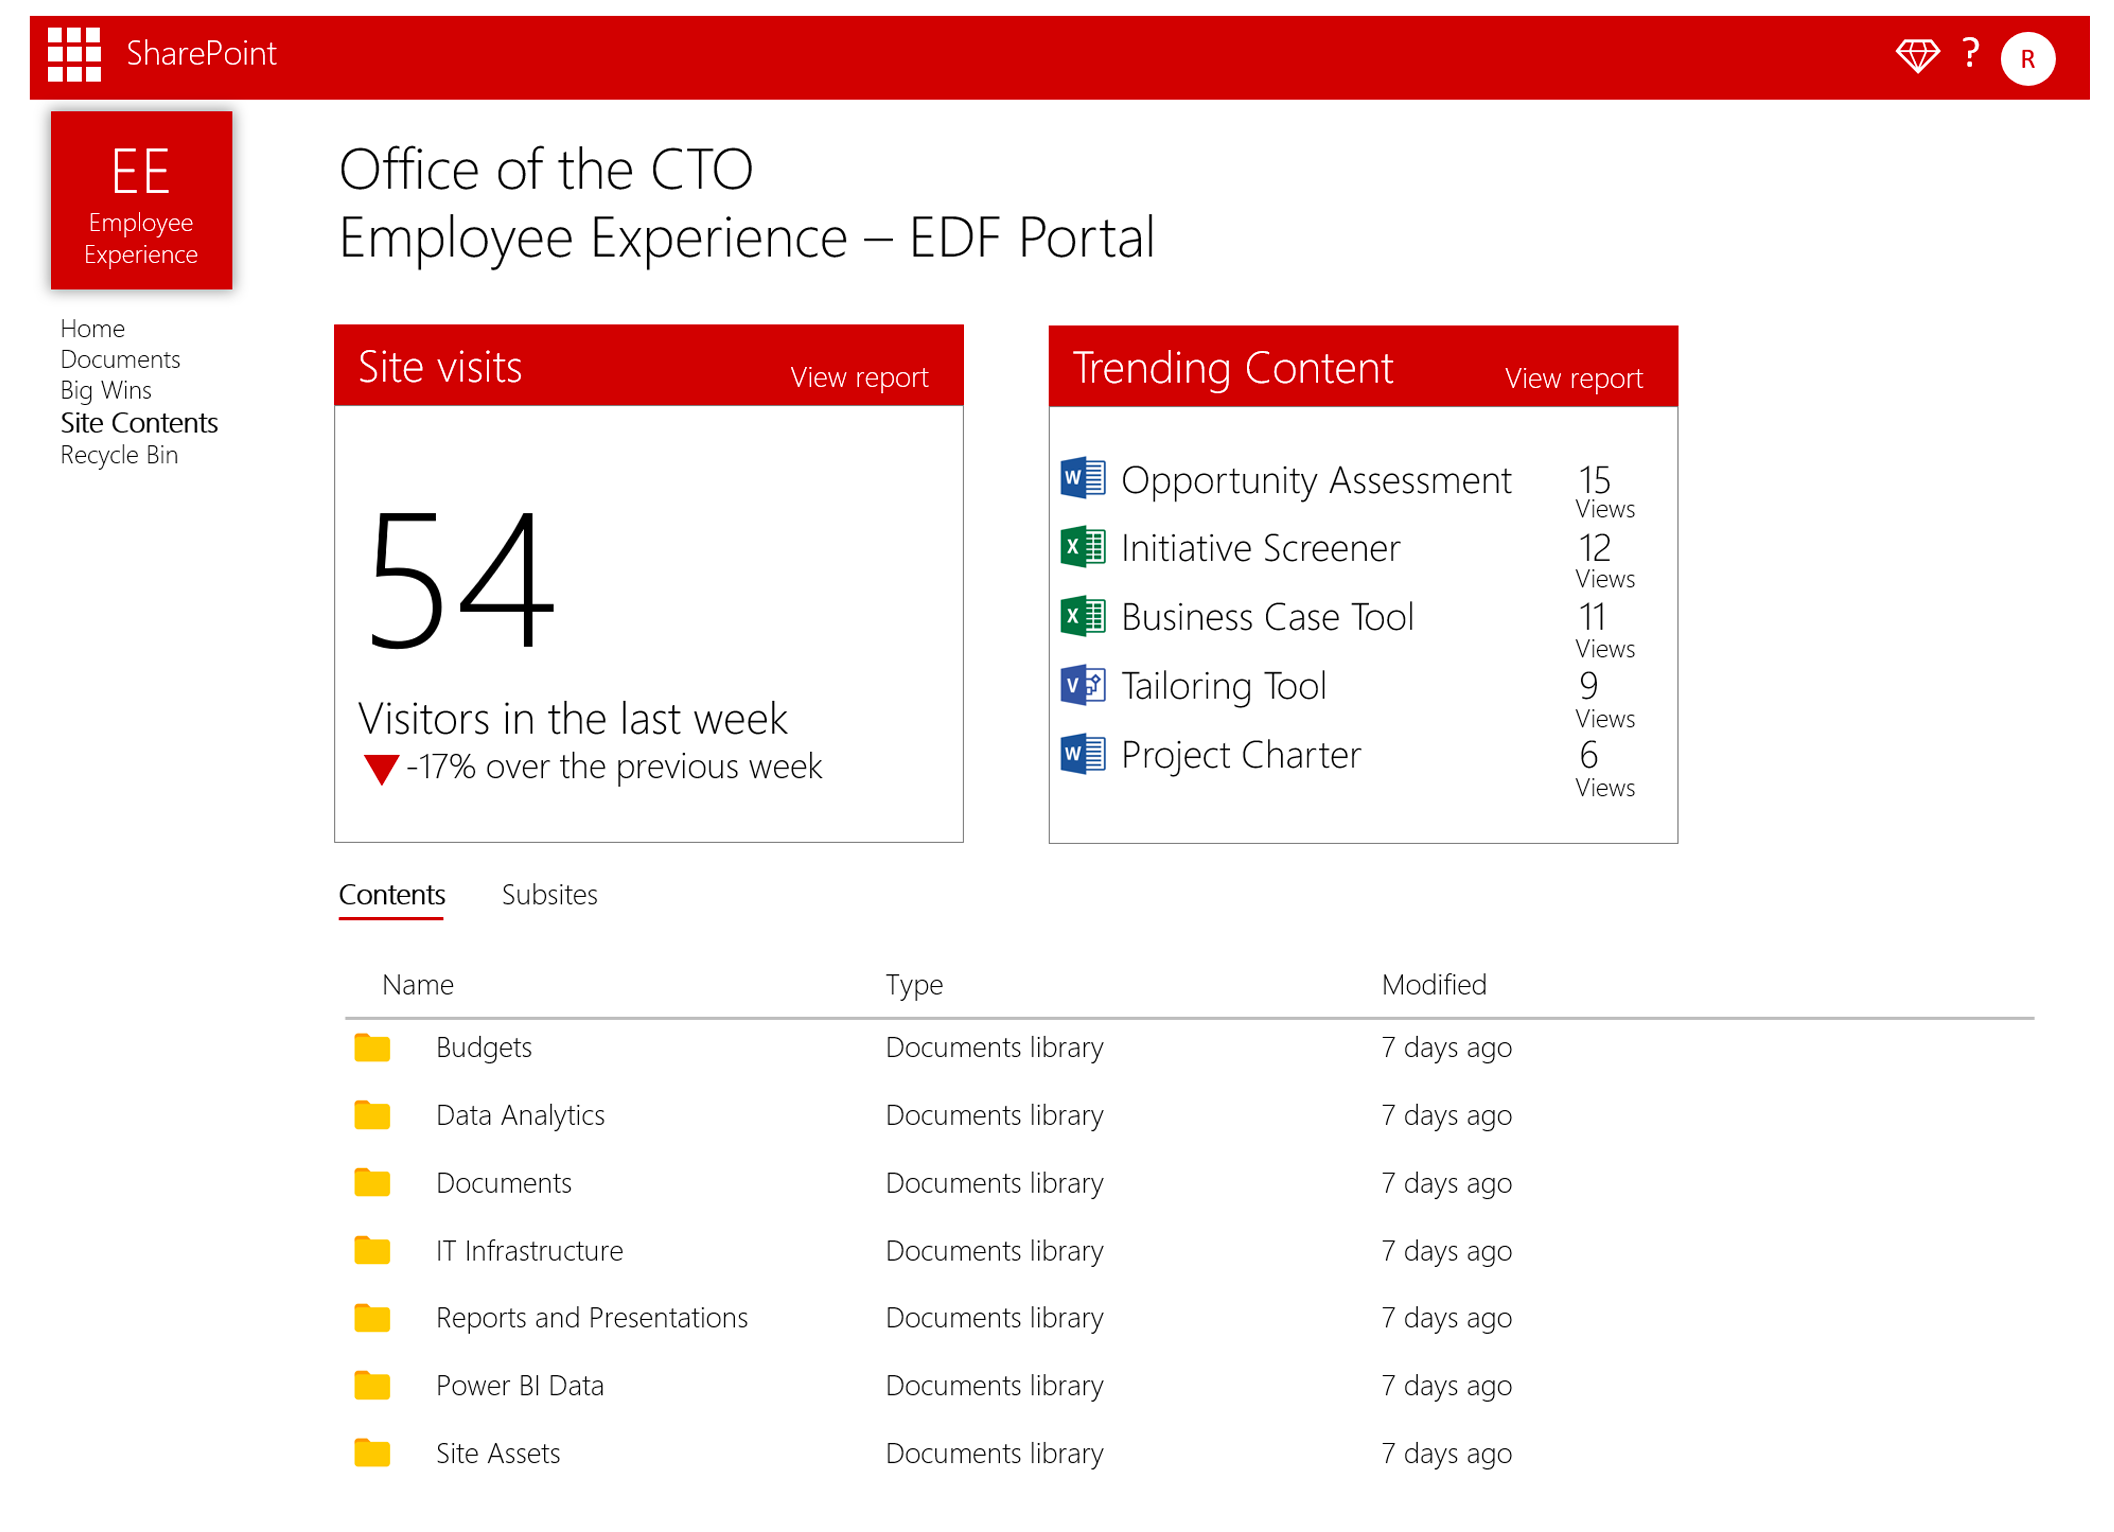This screenshot has width=2114, height=1532.
Task: Sort by the Modified column header
Action: tap(1433, 984)
